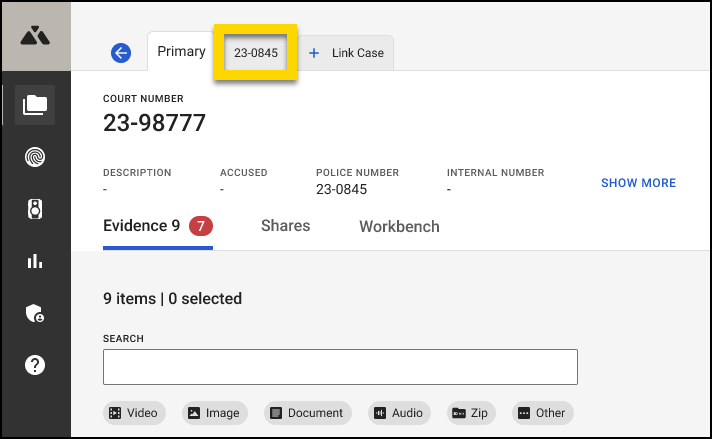
Task: Open the body camera devices sidebar icon
Action: pos(35,209)
